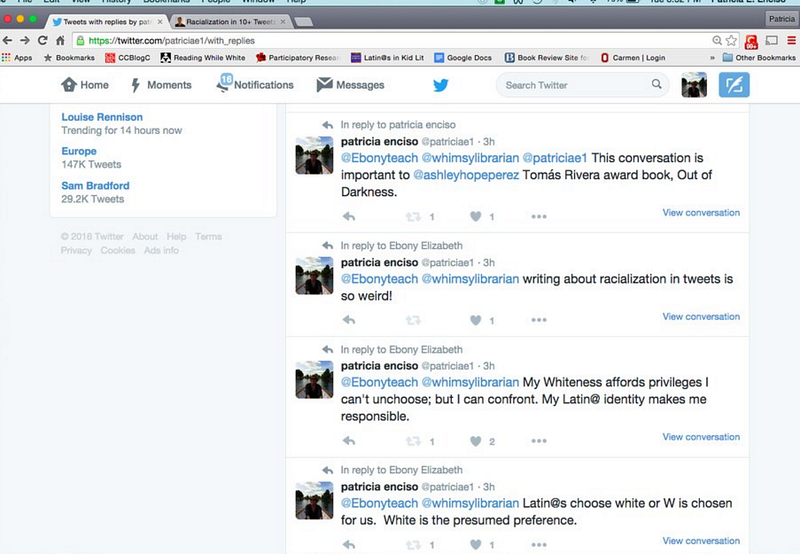Open more options on 'so weird!' tweet
800x554 pixels.
click(539, 320)
